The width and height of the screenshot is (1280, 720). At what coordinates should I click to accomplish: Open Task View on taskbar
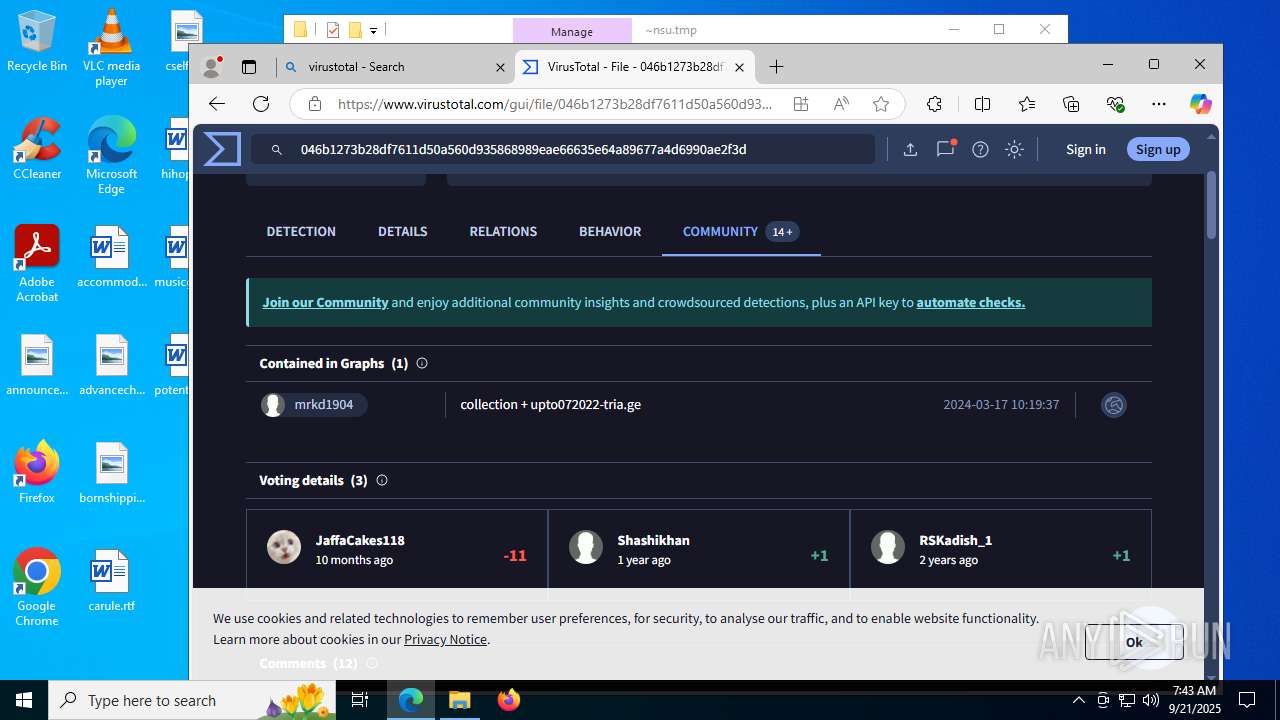click(x=360, y=700)
